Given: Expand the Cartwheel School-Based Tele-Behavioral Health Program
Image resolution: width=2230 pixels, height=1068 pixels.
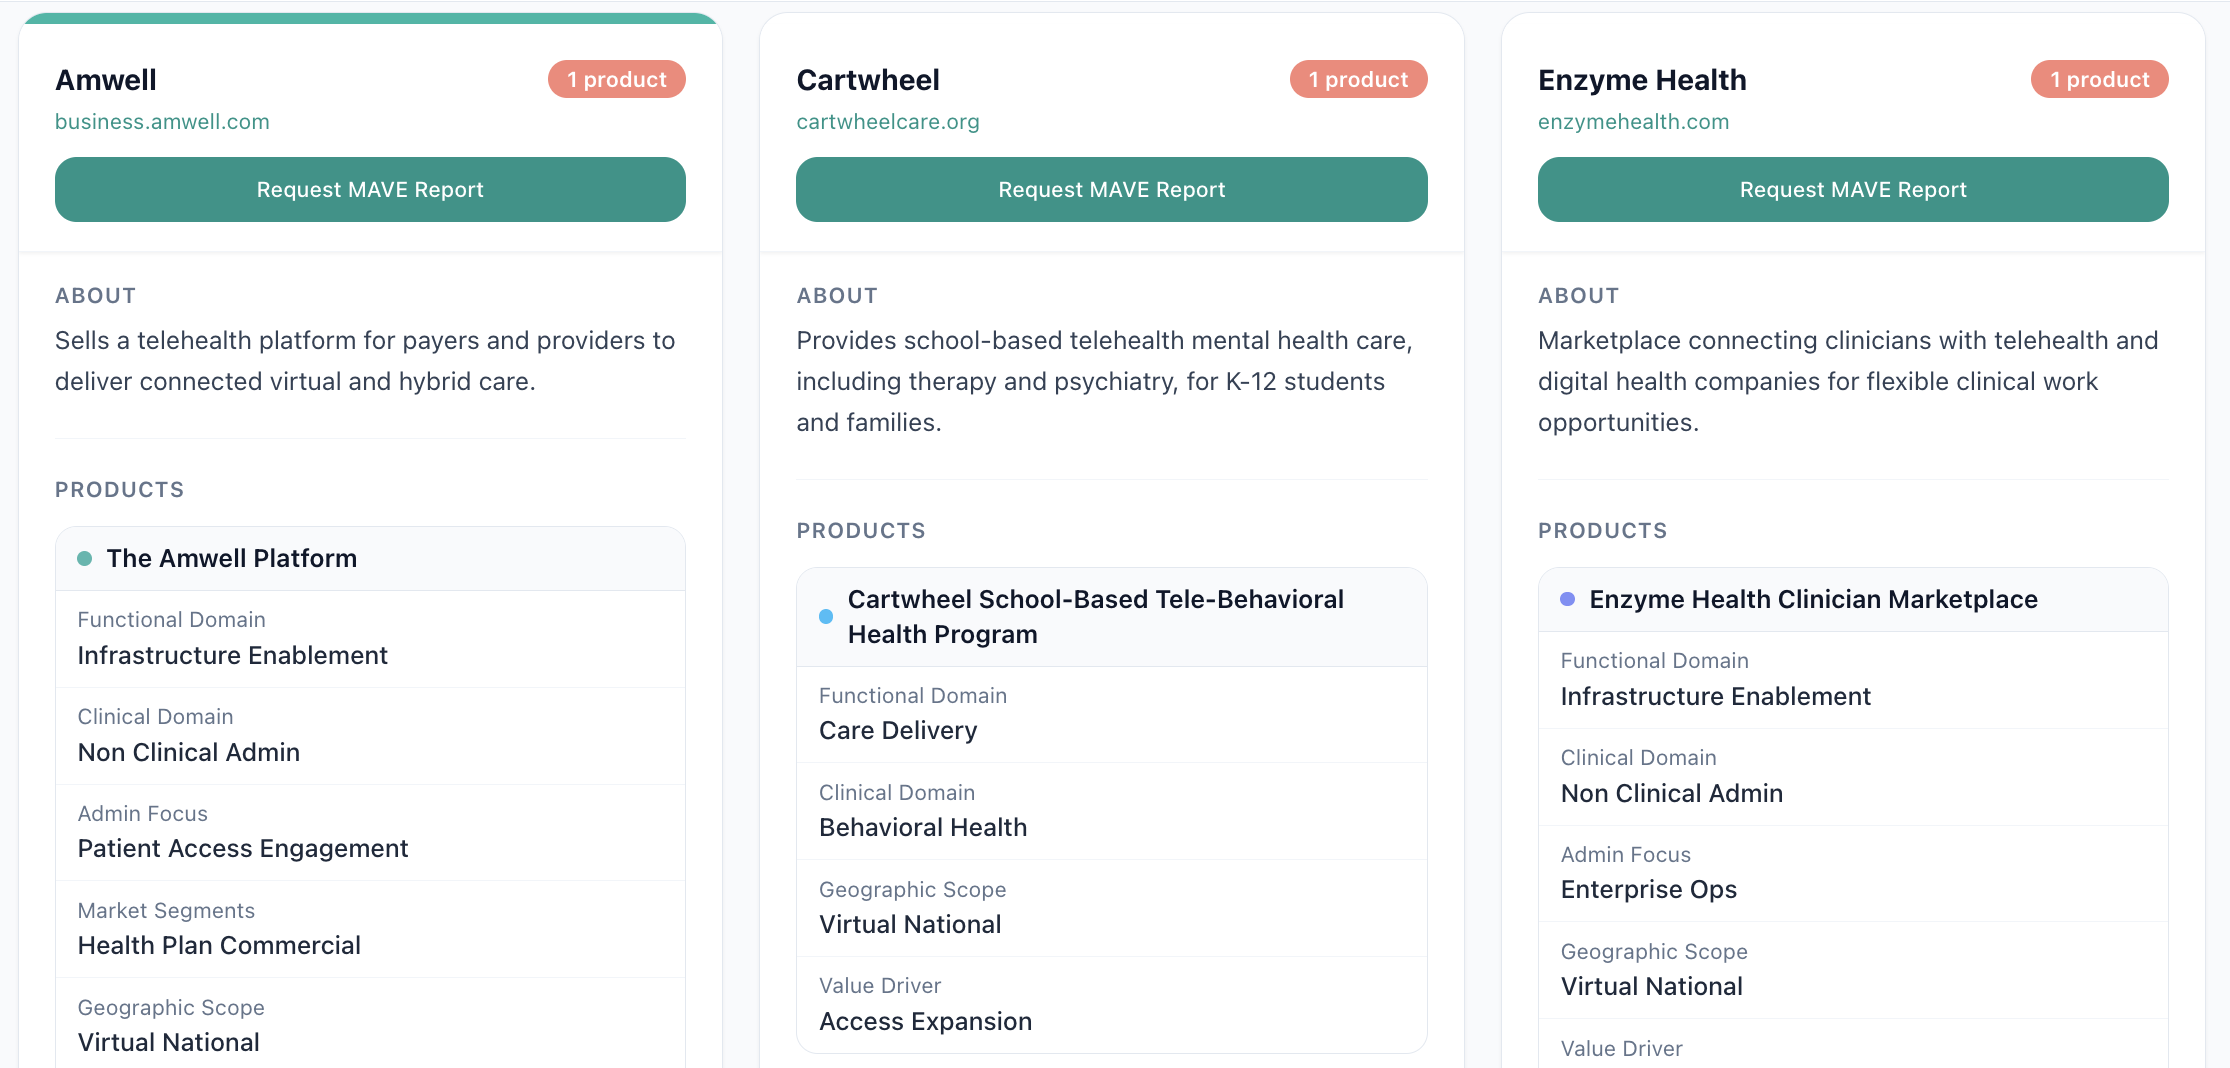Looking at the screenshot, I should (x=1095, y=616).
